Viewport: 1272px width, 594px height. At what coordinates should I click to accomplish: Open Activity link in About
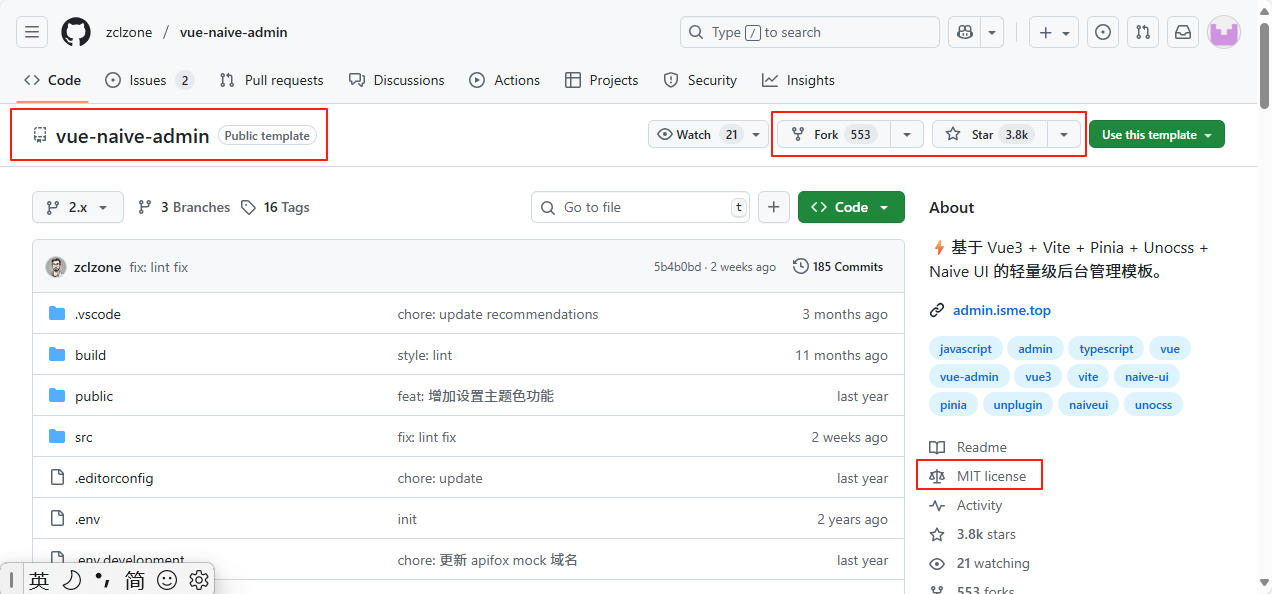tap(979, 505)
